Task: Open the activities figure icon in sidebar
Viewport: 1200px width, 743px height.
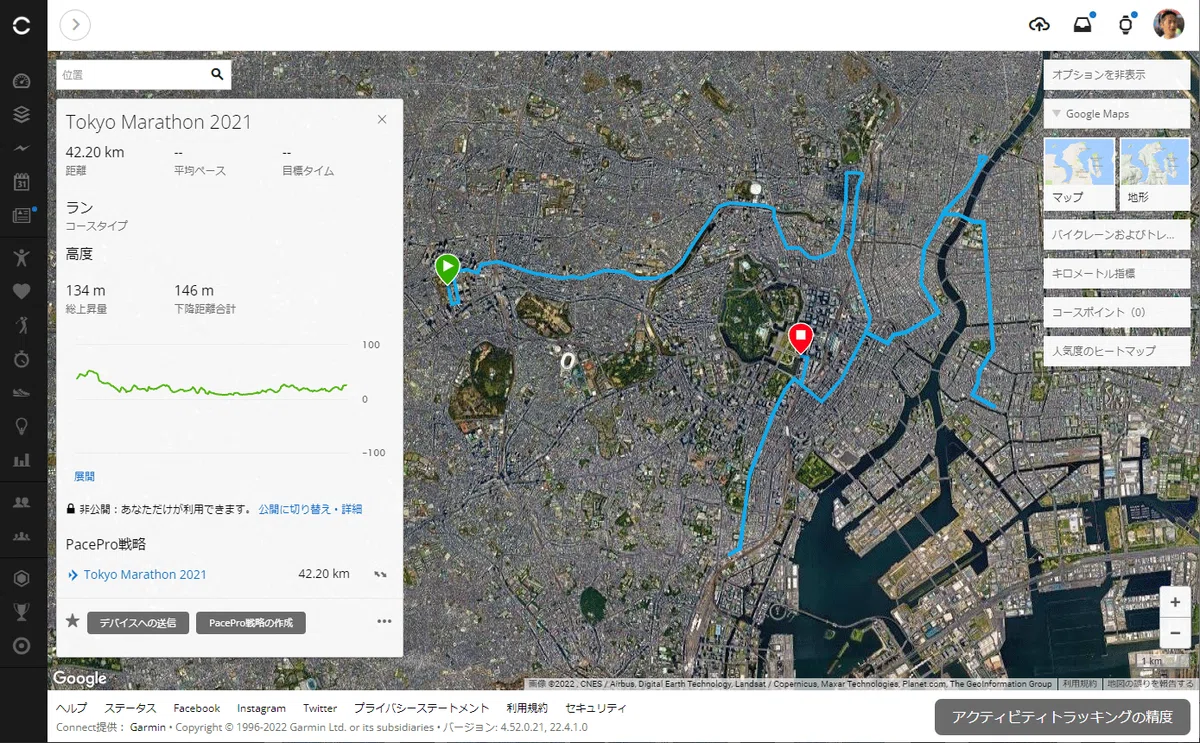Action: (21, 257)
